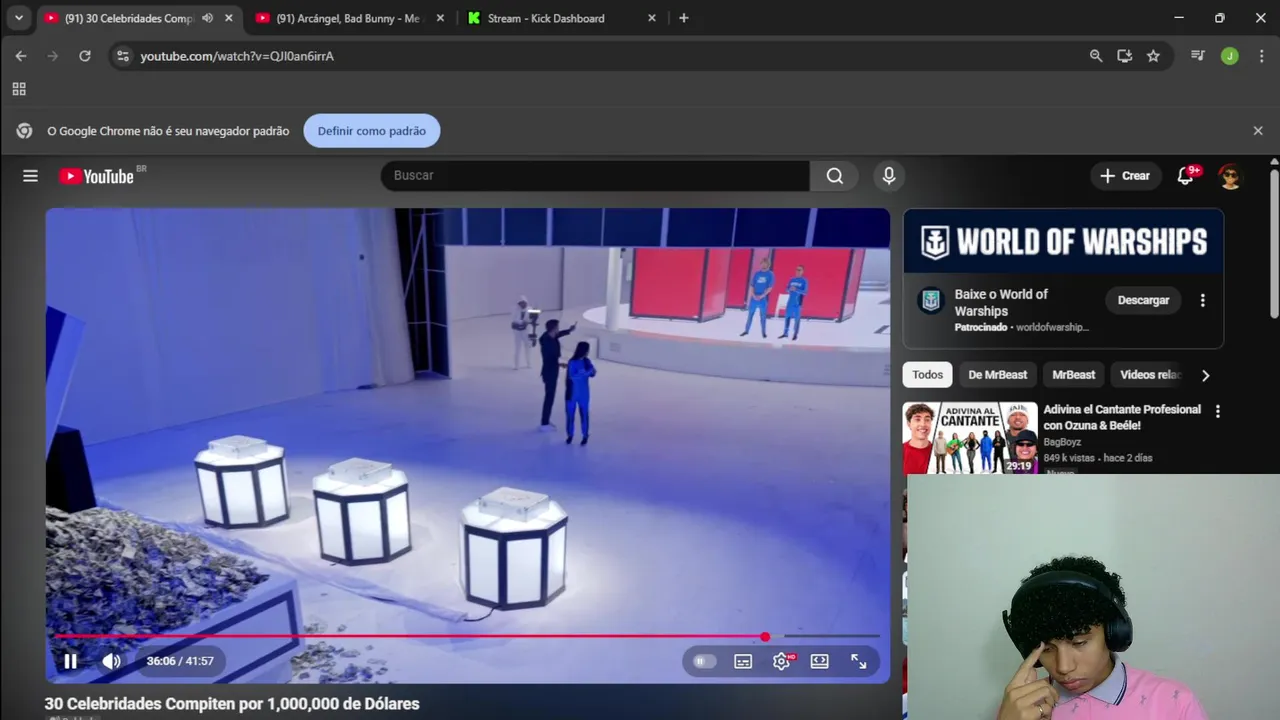Toggle the autoplay switch in player
Image resolution: width=1280 pixels, height=720 pixels.
704,661
